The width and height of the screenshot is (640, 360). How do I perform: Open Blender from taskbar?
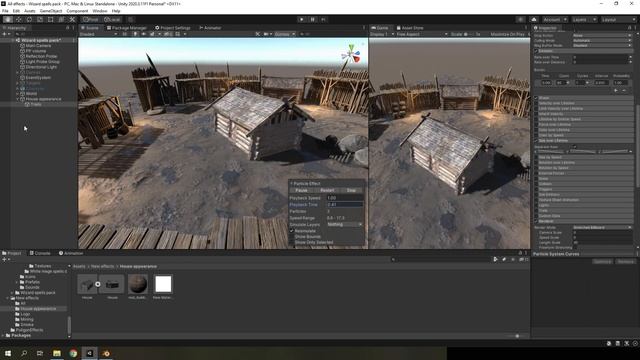coord(106,353)
